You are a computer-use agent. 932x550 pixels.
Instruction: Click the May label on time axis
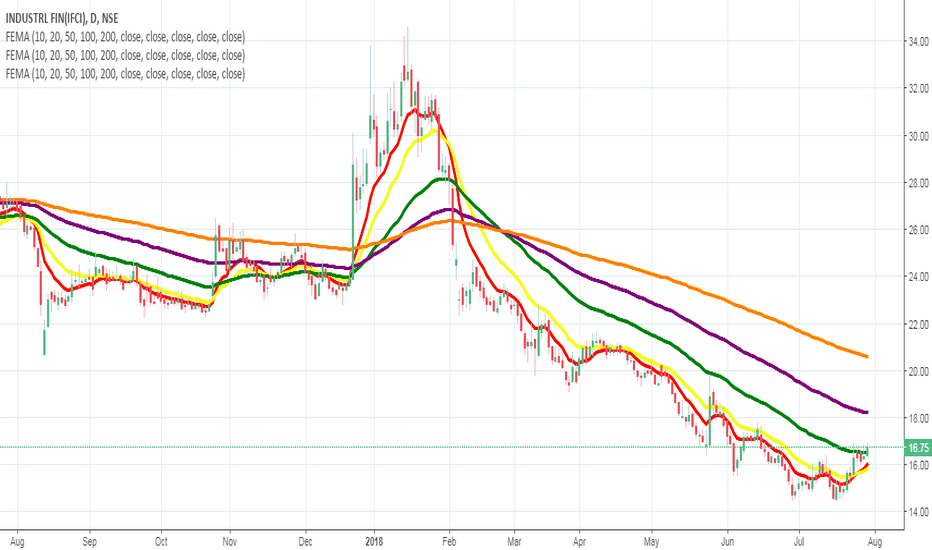pyautogui.click(x=651, y=542)
